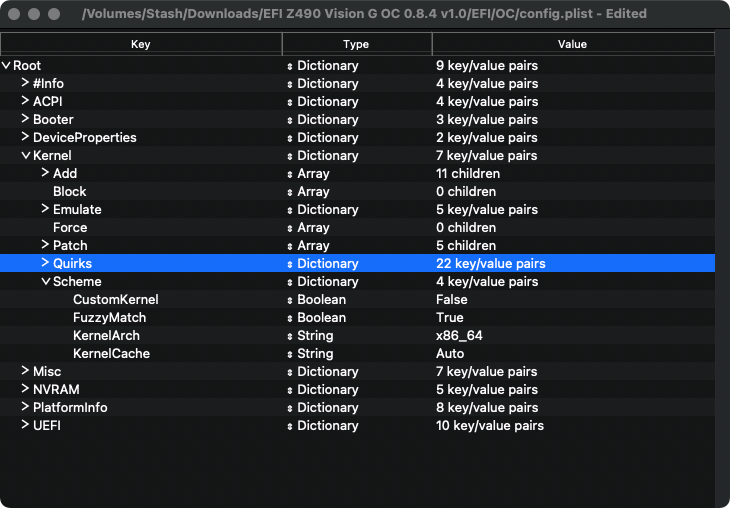Select the KernelCache key
The image size is (730, 508).
[111, 353]
